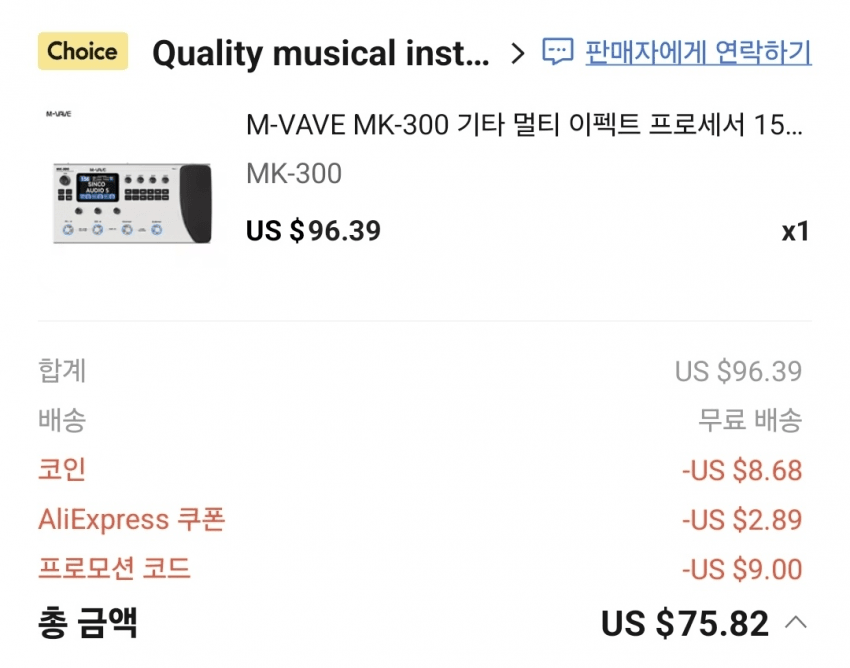Click the M-VAVE MK-300 product title
The width and height of the screenshot is (850, 668).
coord(523,126)
